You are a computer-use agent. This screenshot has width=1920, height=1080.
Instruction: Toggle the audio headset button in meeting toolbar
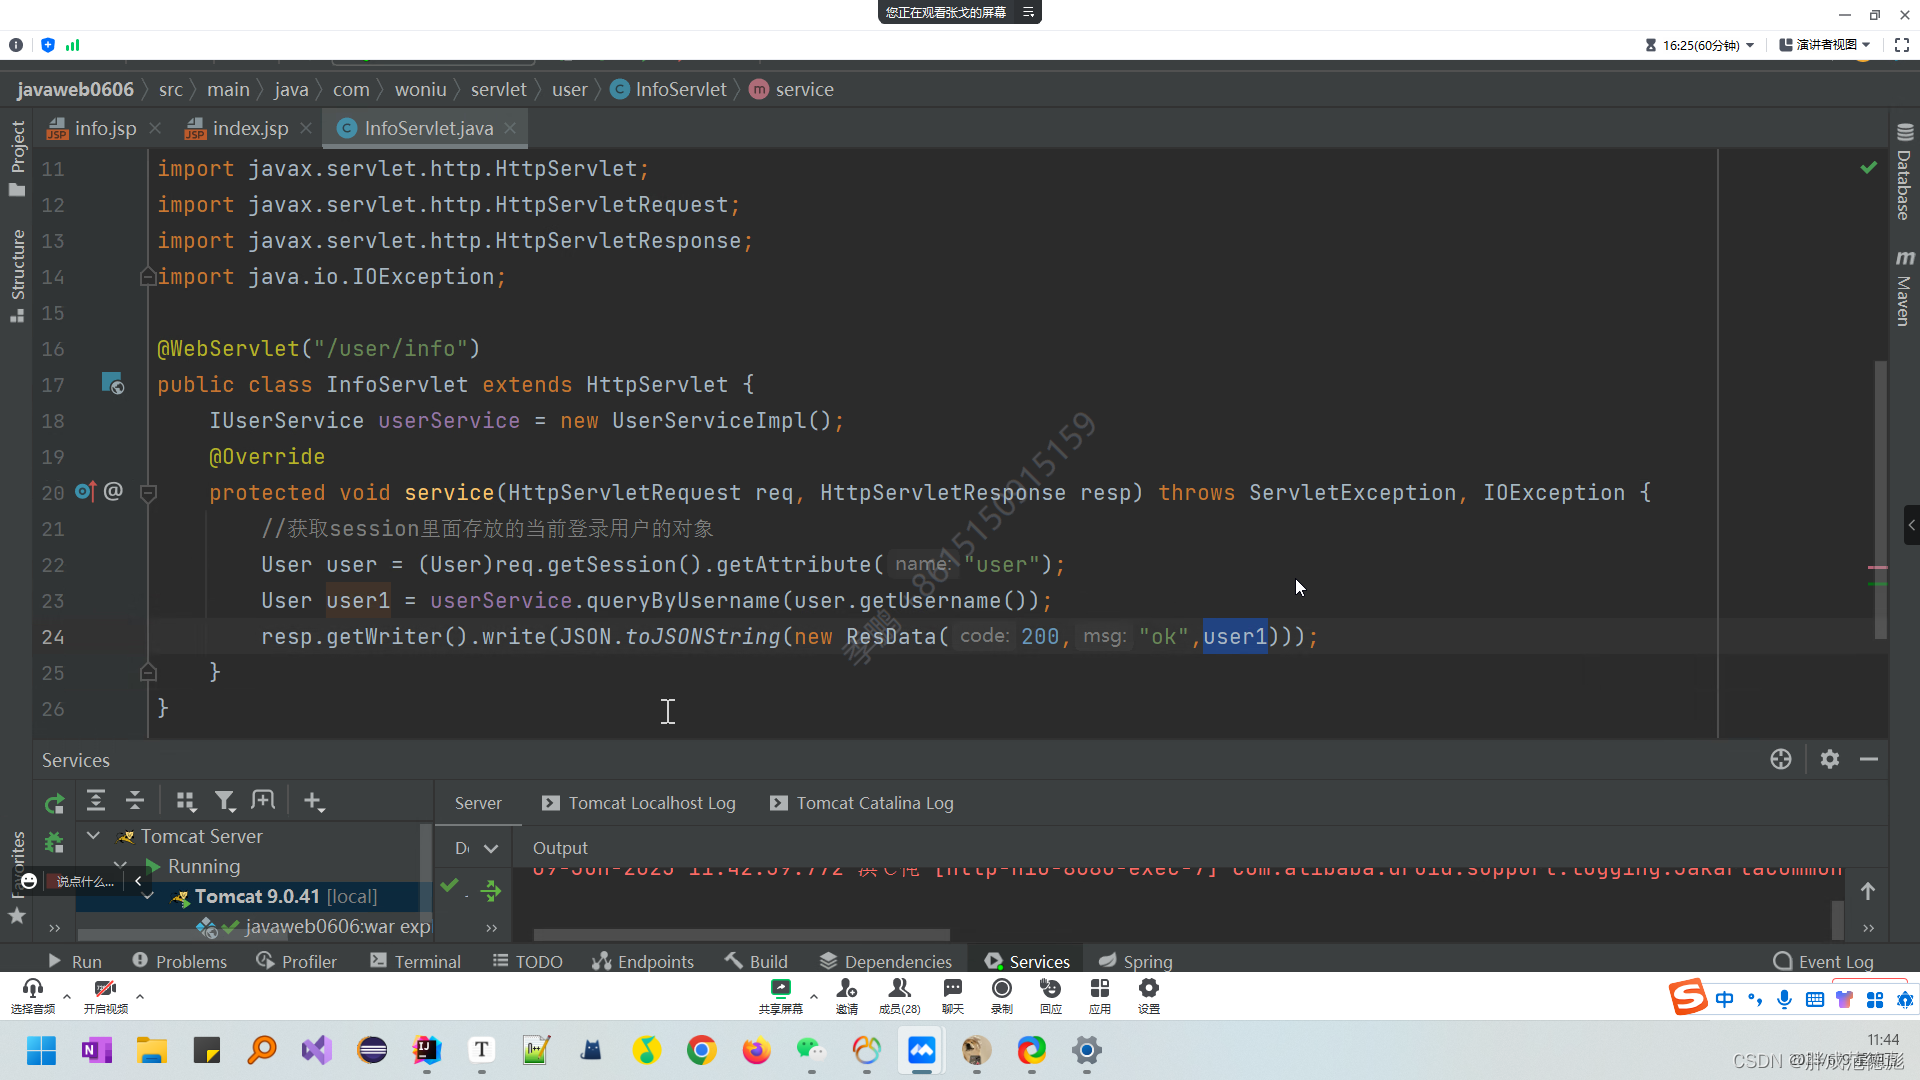tap(33, 989)
